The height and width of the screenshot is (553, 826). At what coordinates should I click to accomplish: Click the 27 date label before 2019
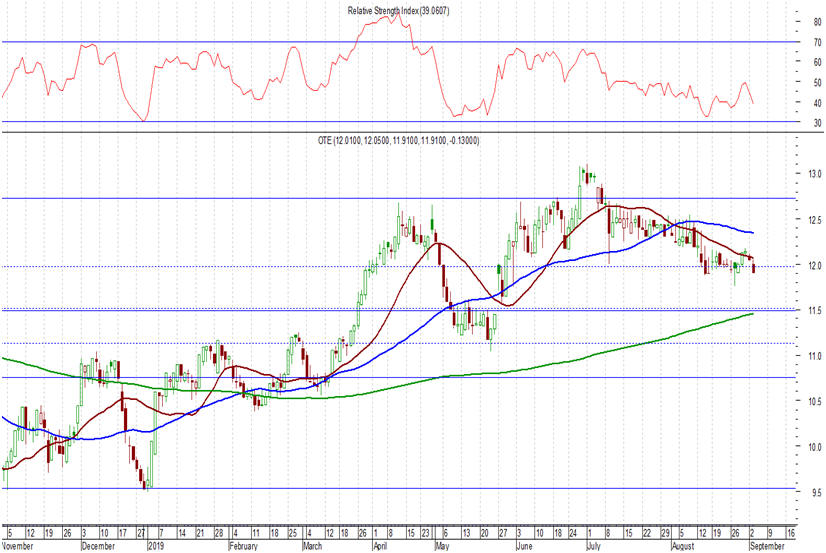pyautogui.click(x=141, y=533)
